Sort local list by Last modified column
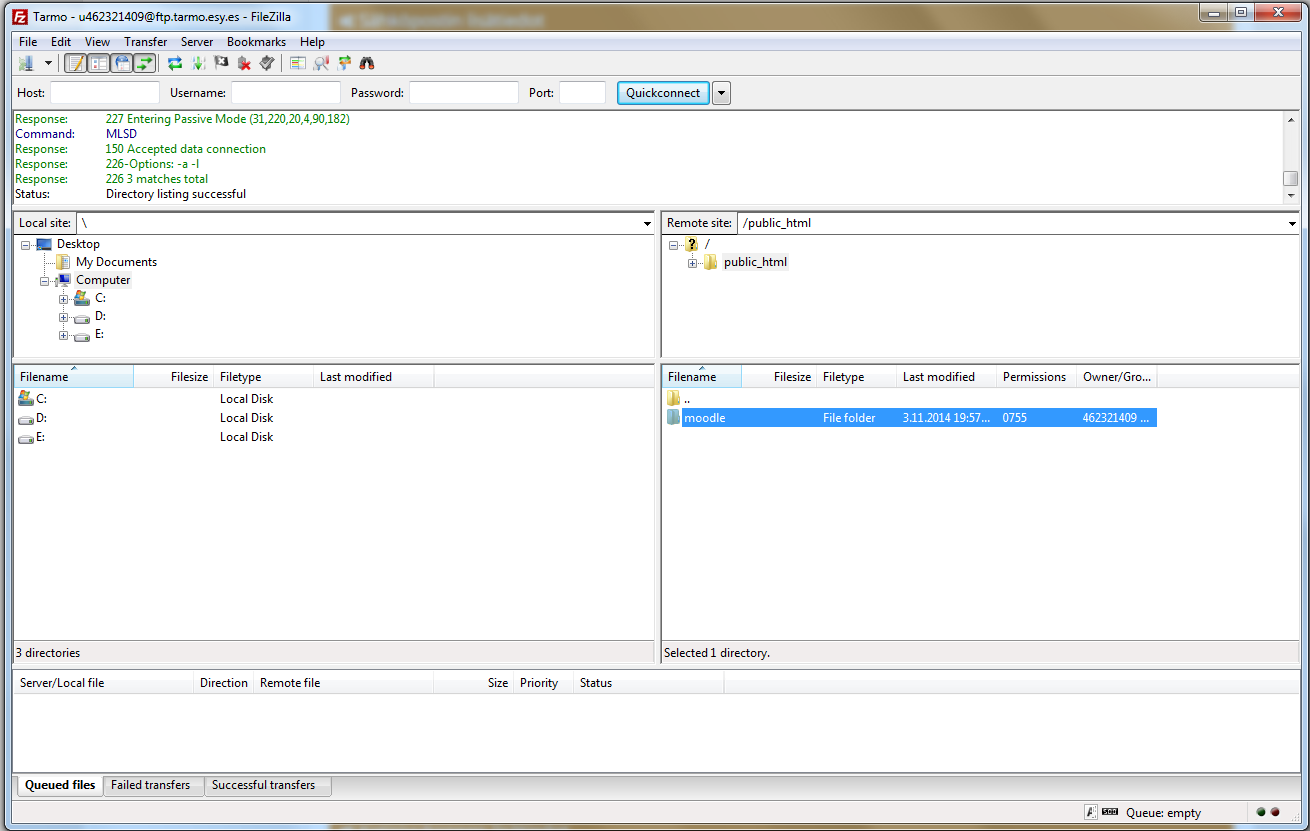Image resolution: width=1310 pixels, height=831 pixels. 374,377
